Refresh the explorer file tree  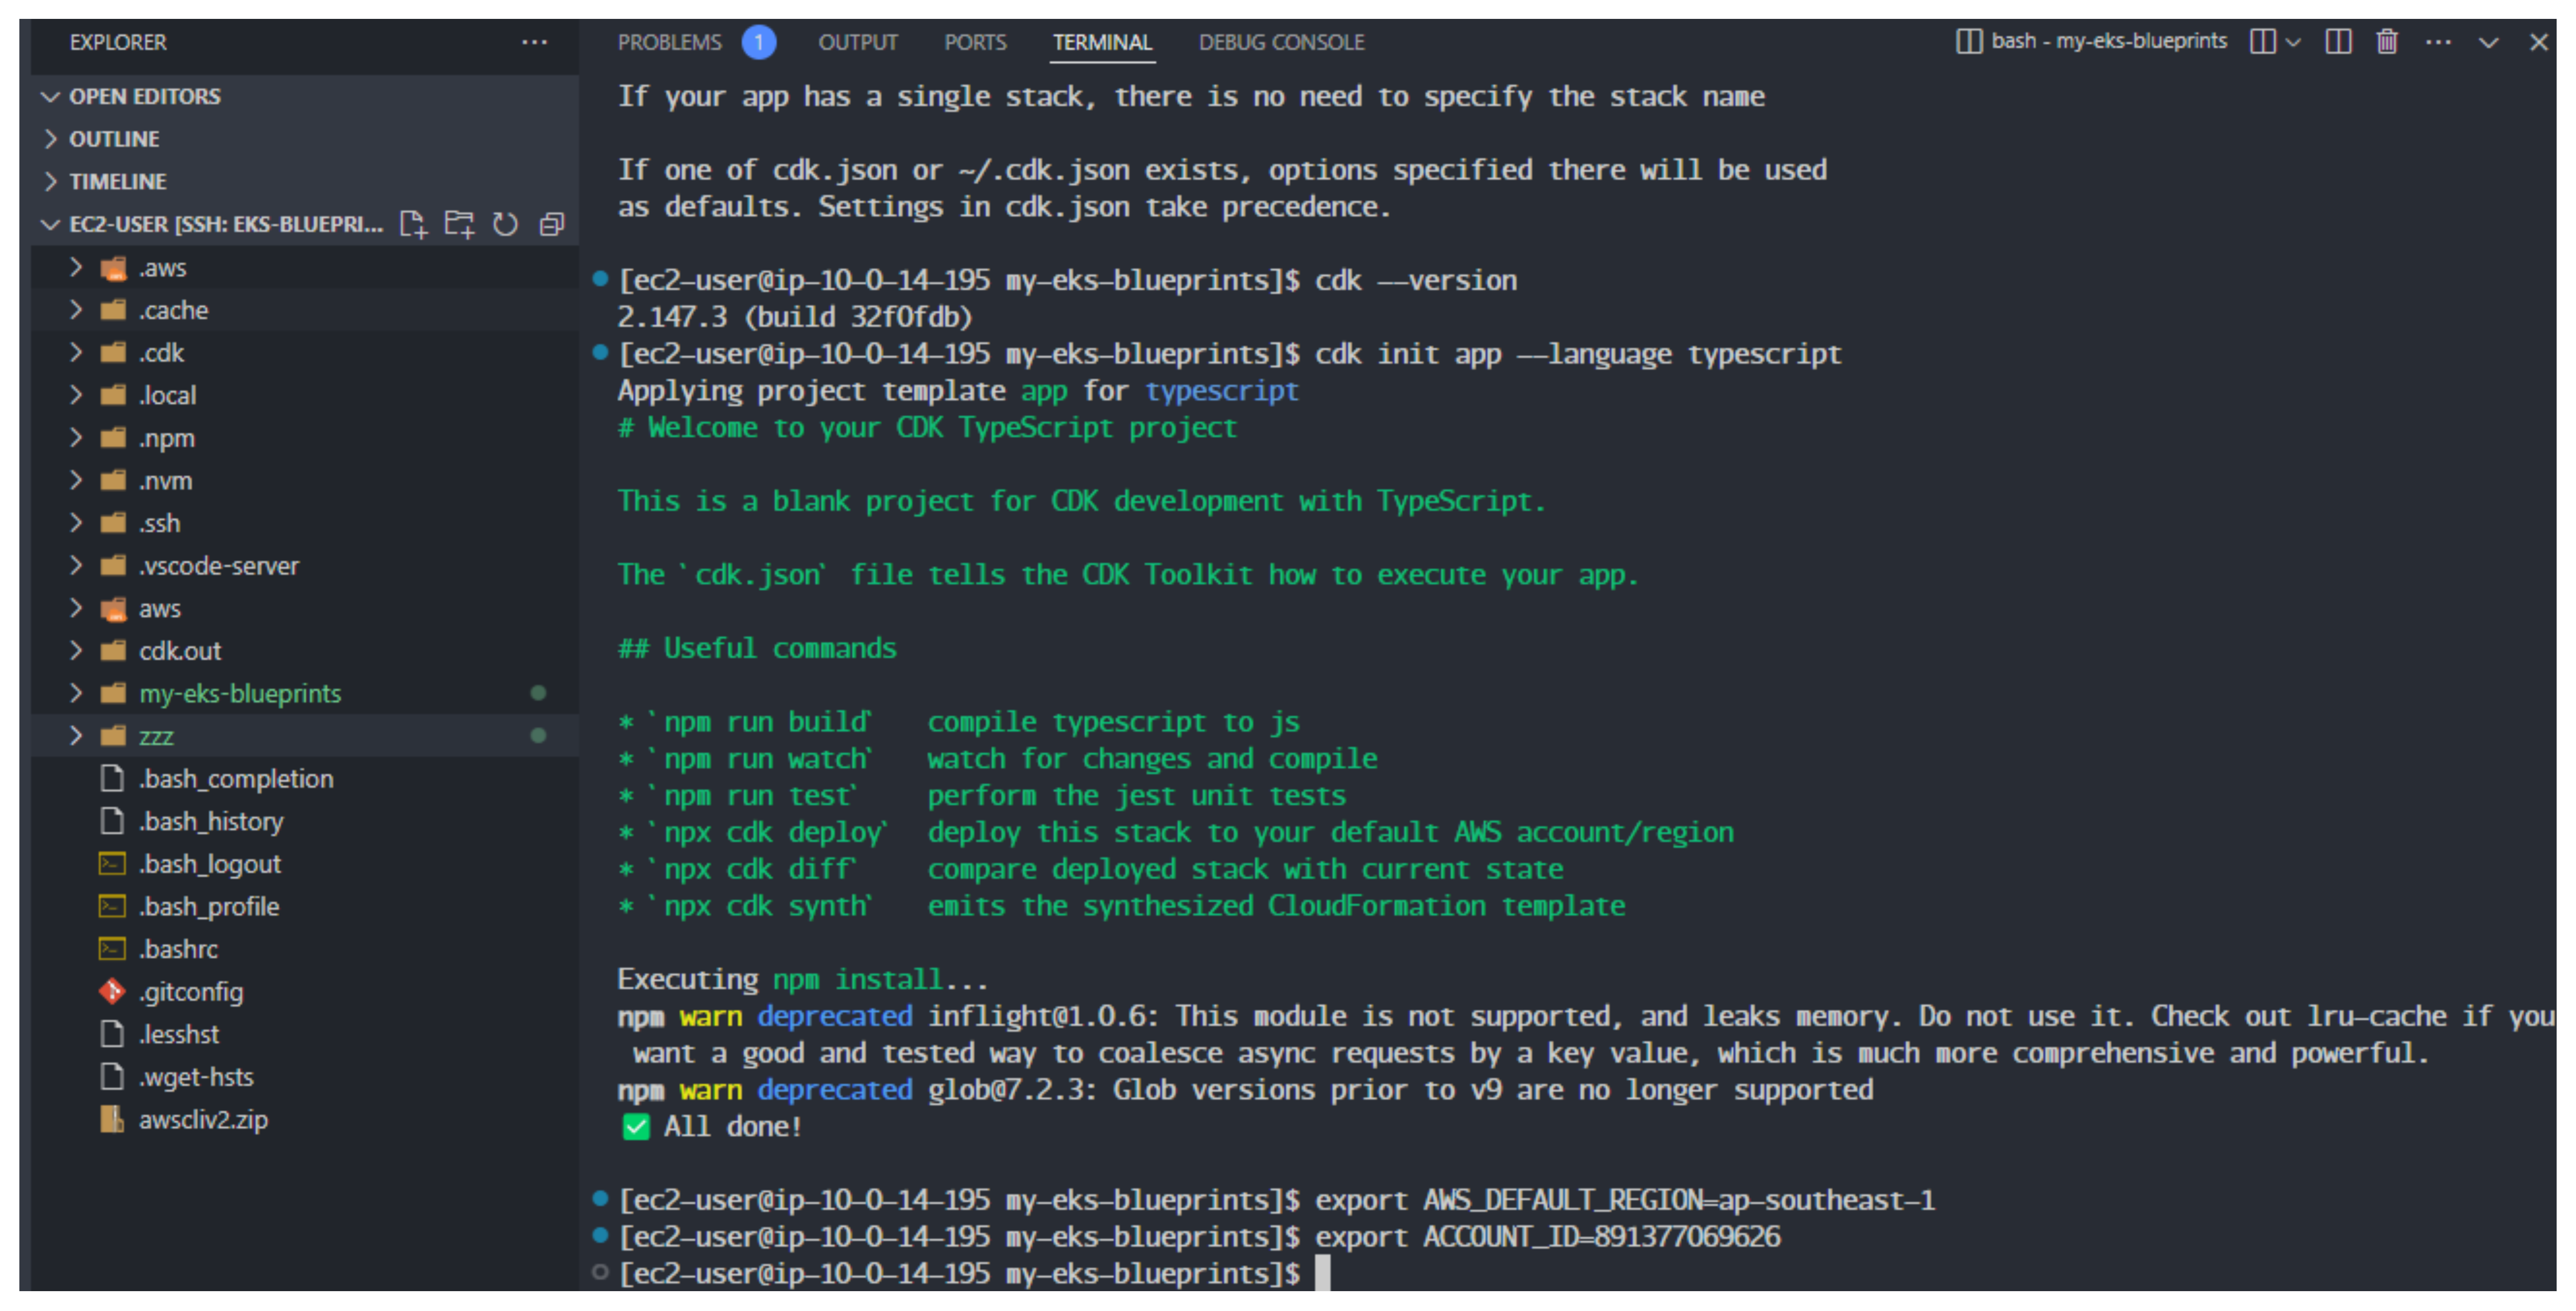point(505,224)
